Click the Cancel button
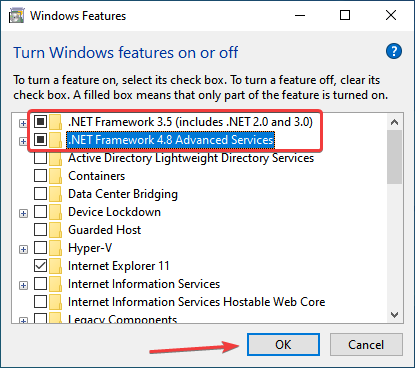 (x=366, y=344)
